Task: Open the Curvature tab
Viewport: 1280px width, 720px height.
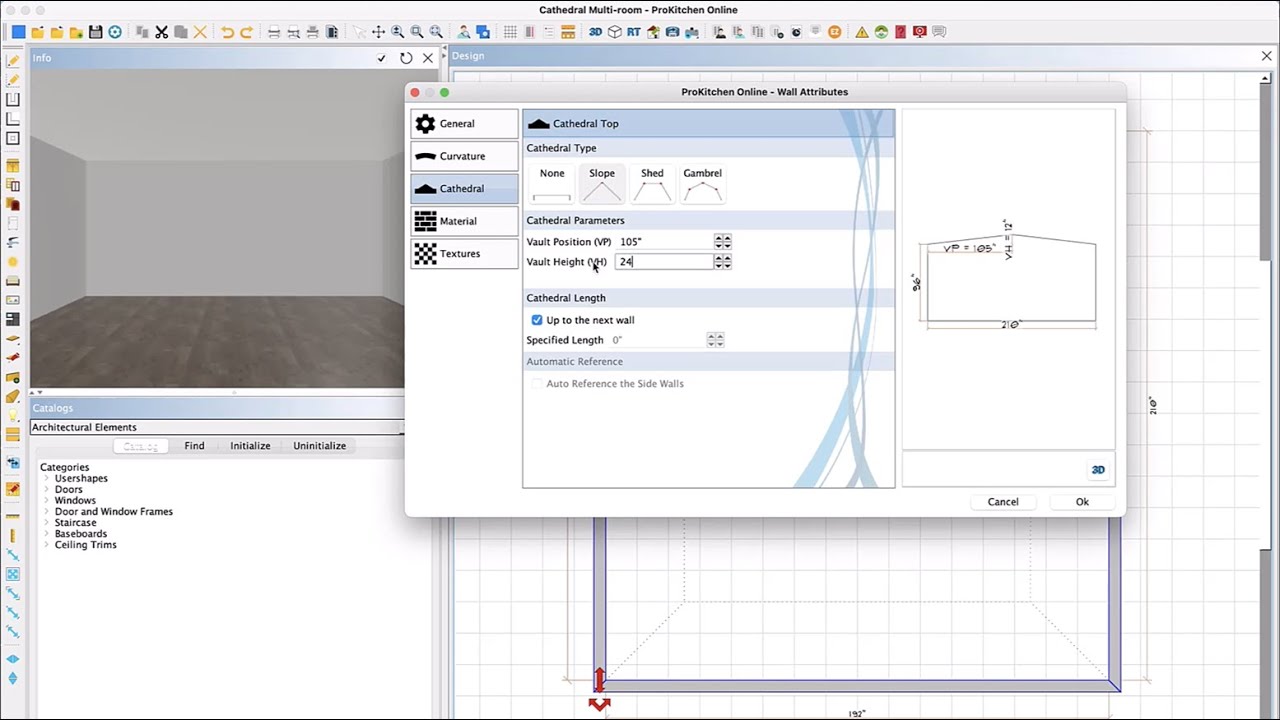Action: tap(464, 156)
